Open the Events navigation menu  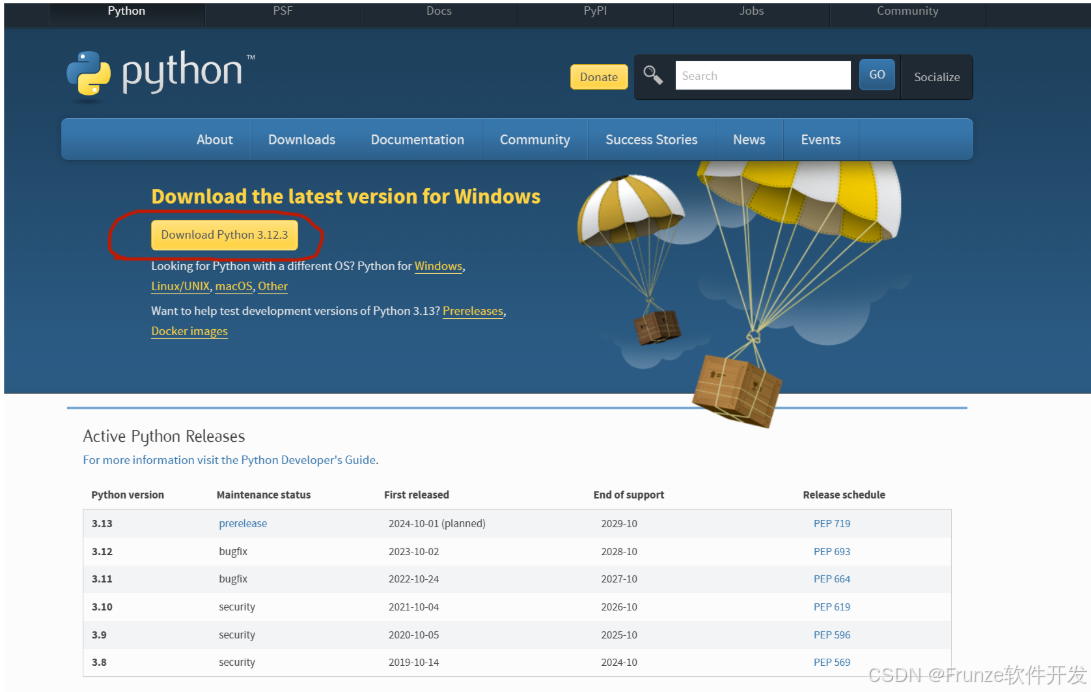pyautogui.click(x=821, y=140)
